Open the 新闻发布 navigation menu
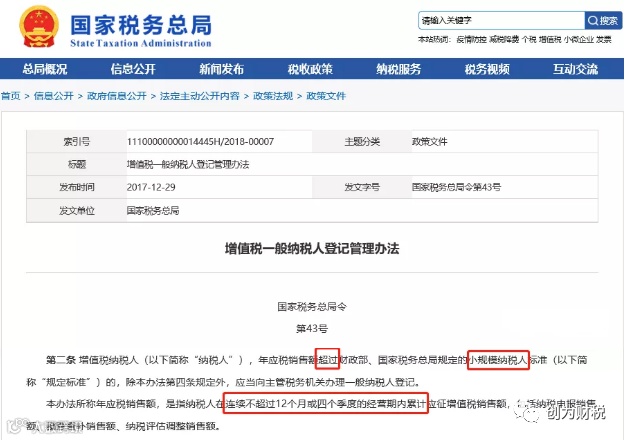 point(222,69)
